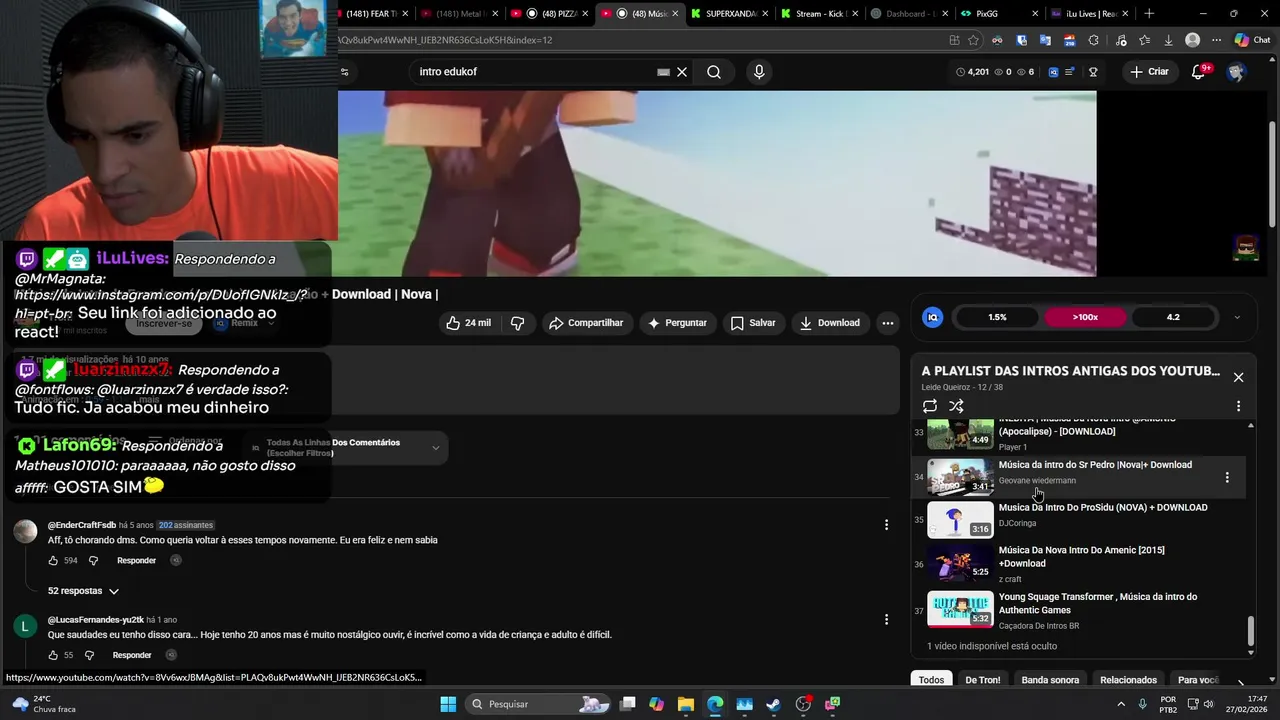Like LucasFernandes-yu2tk's comment
Screen dimensions: 1280x720
53,655
